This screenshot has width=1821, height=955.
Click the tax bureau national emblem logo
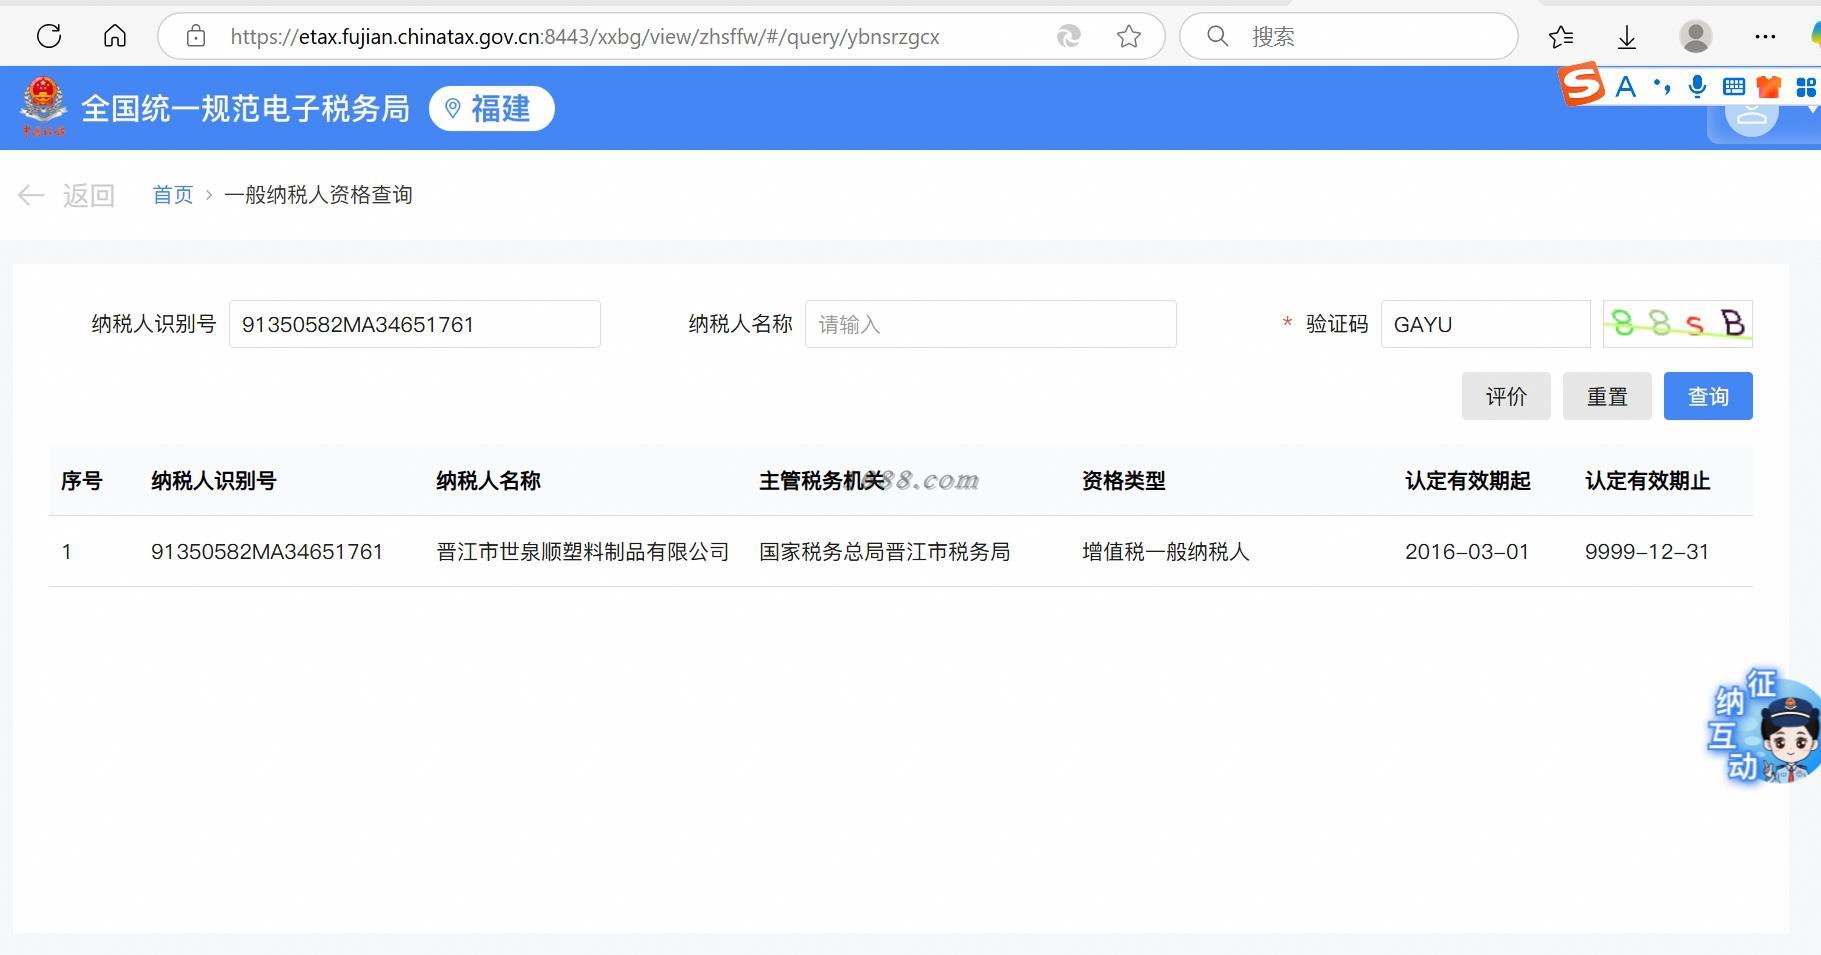[43, 107]
